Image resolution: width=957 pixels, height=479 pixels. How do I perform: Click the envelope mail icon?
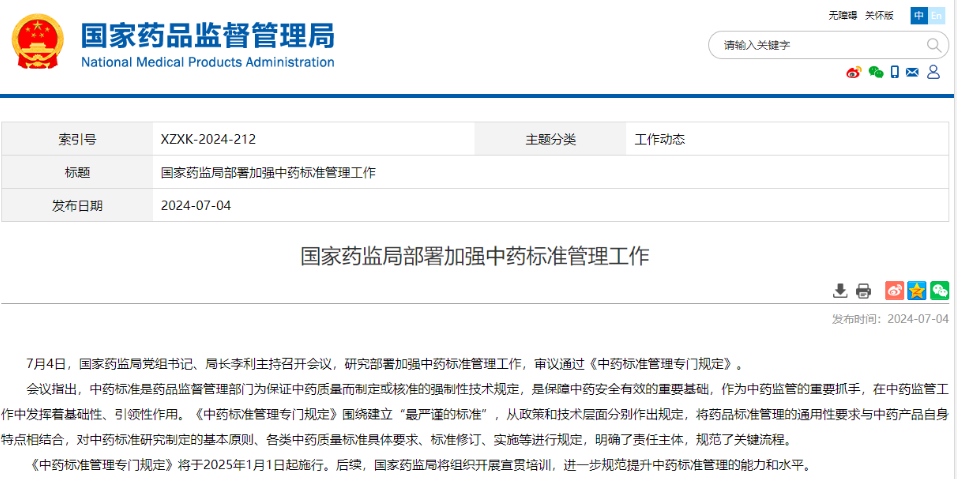(x=913, y=72)
